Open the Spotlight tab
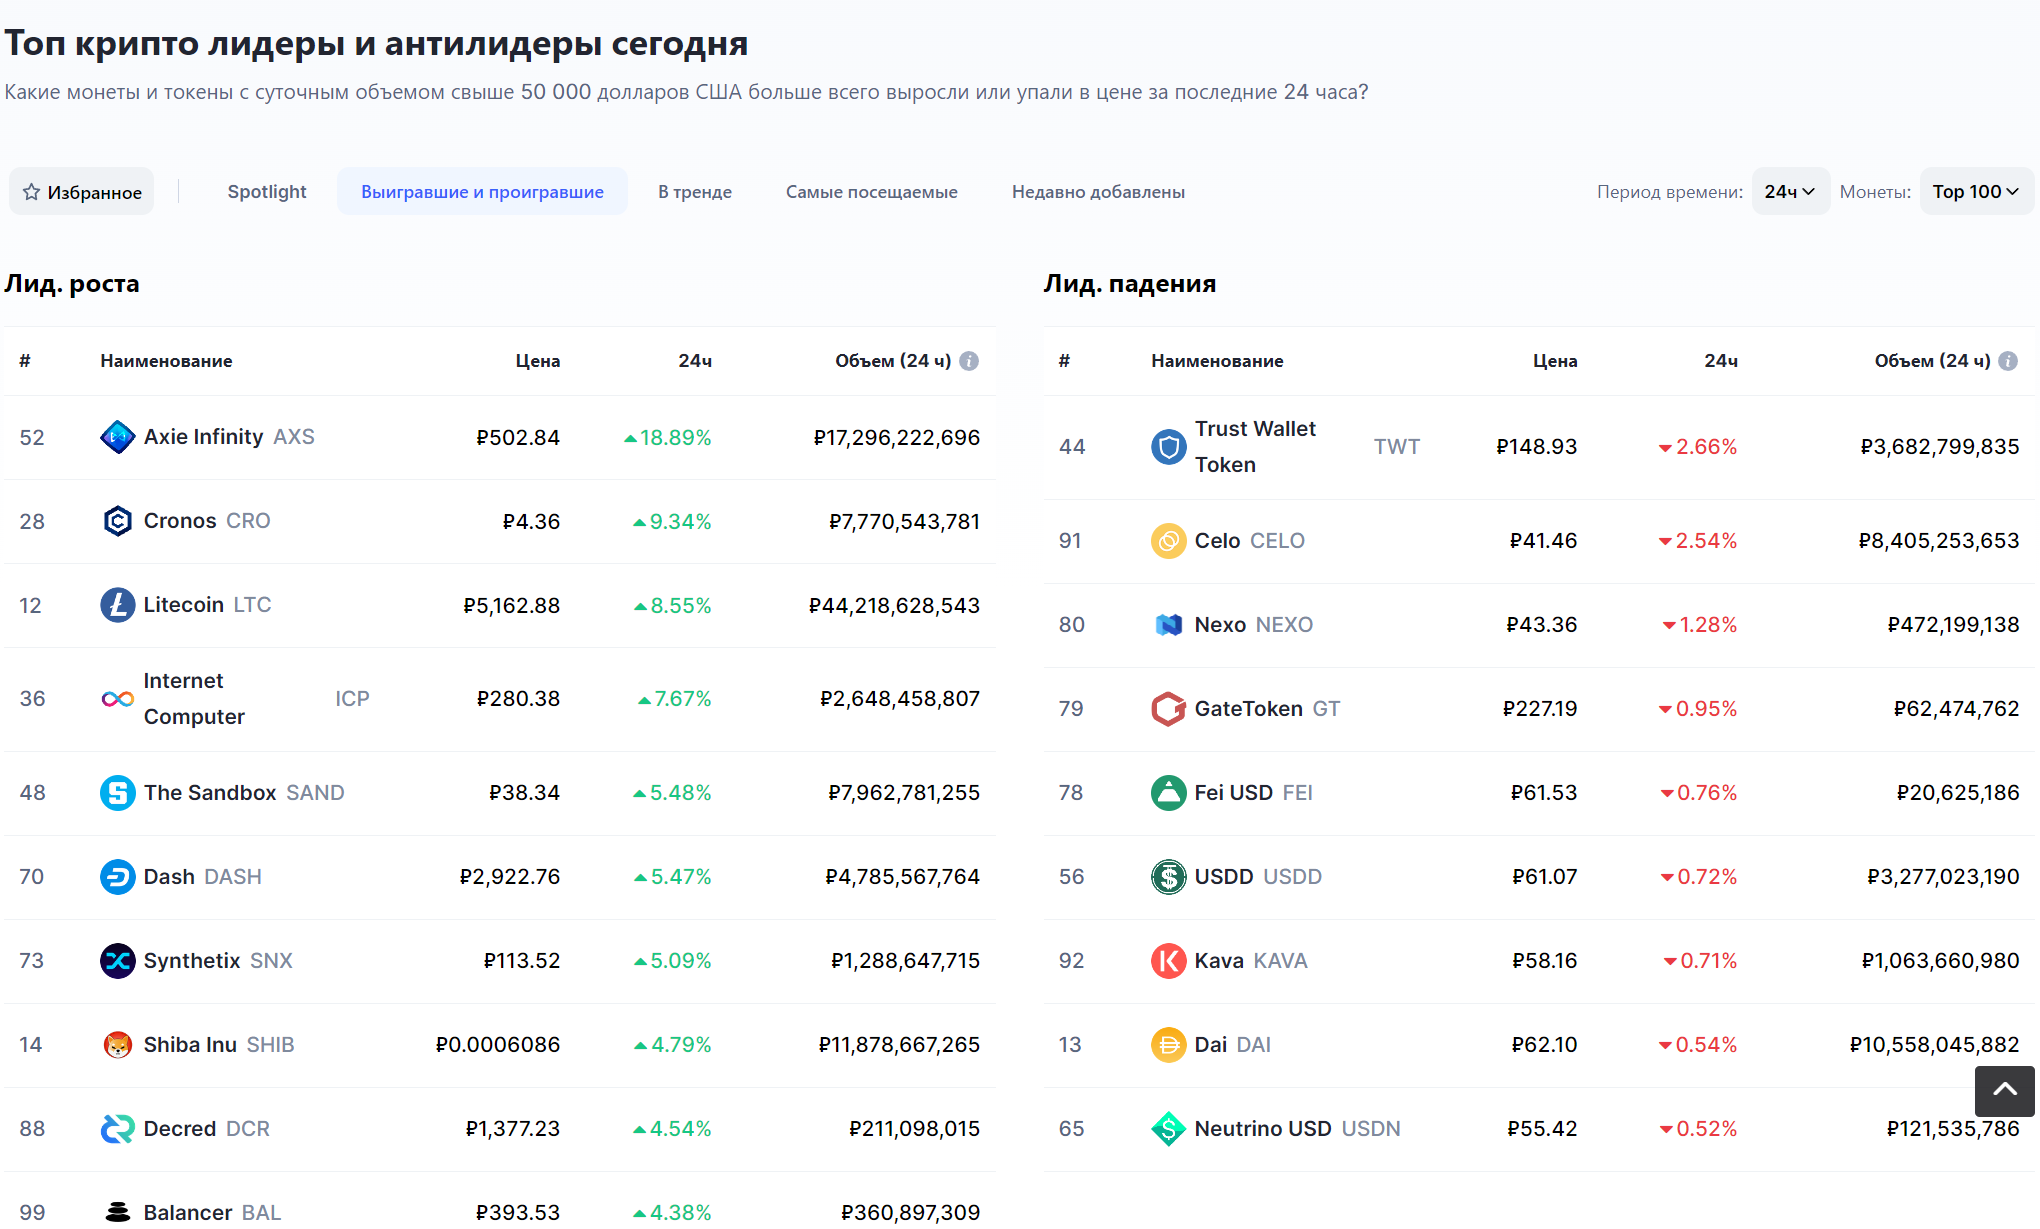This screenshot has height=1229, width=2040. coord(267,191)
